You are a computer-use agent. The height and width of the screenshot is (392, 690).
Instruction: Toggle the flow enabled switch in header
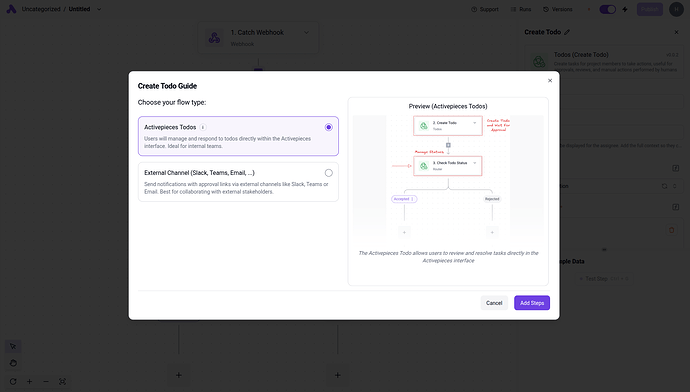(x=608, y=9)
